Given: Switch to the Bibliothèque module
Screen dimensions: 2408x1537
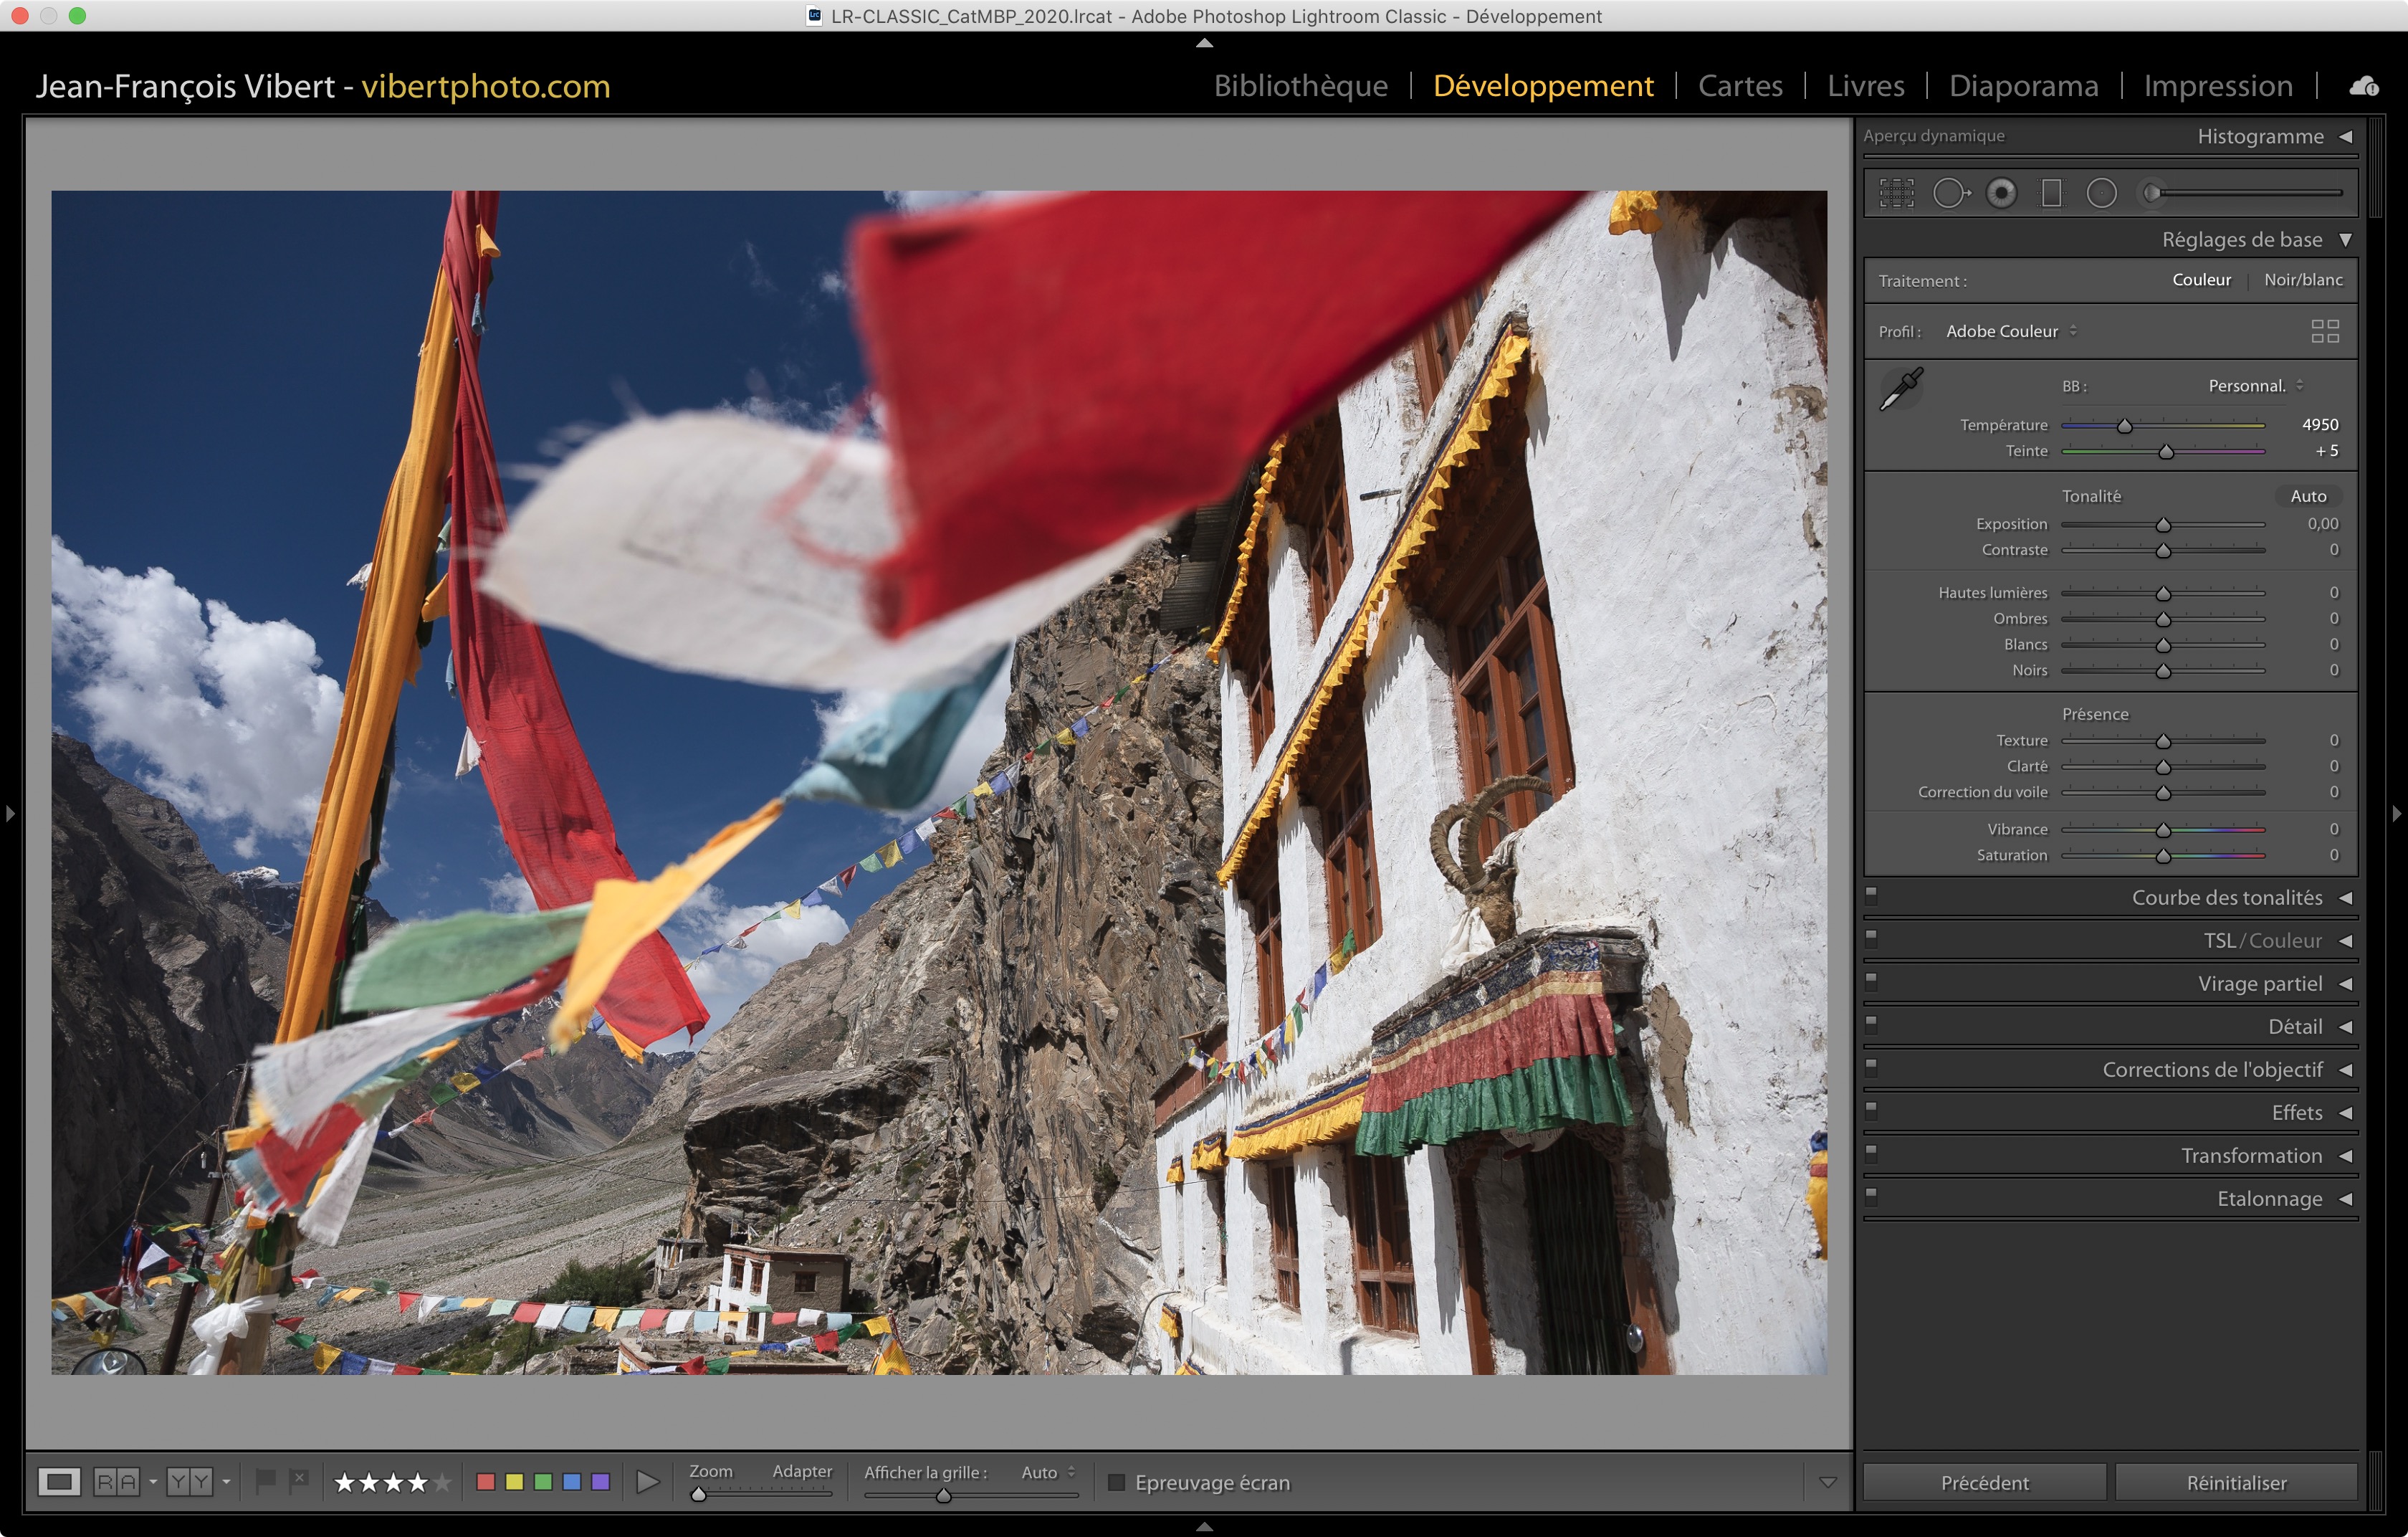Looking at the screenshot, I should [x=1300, y=86].
